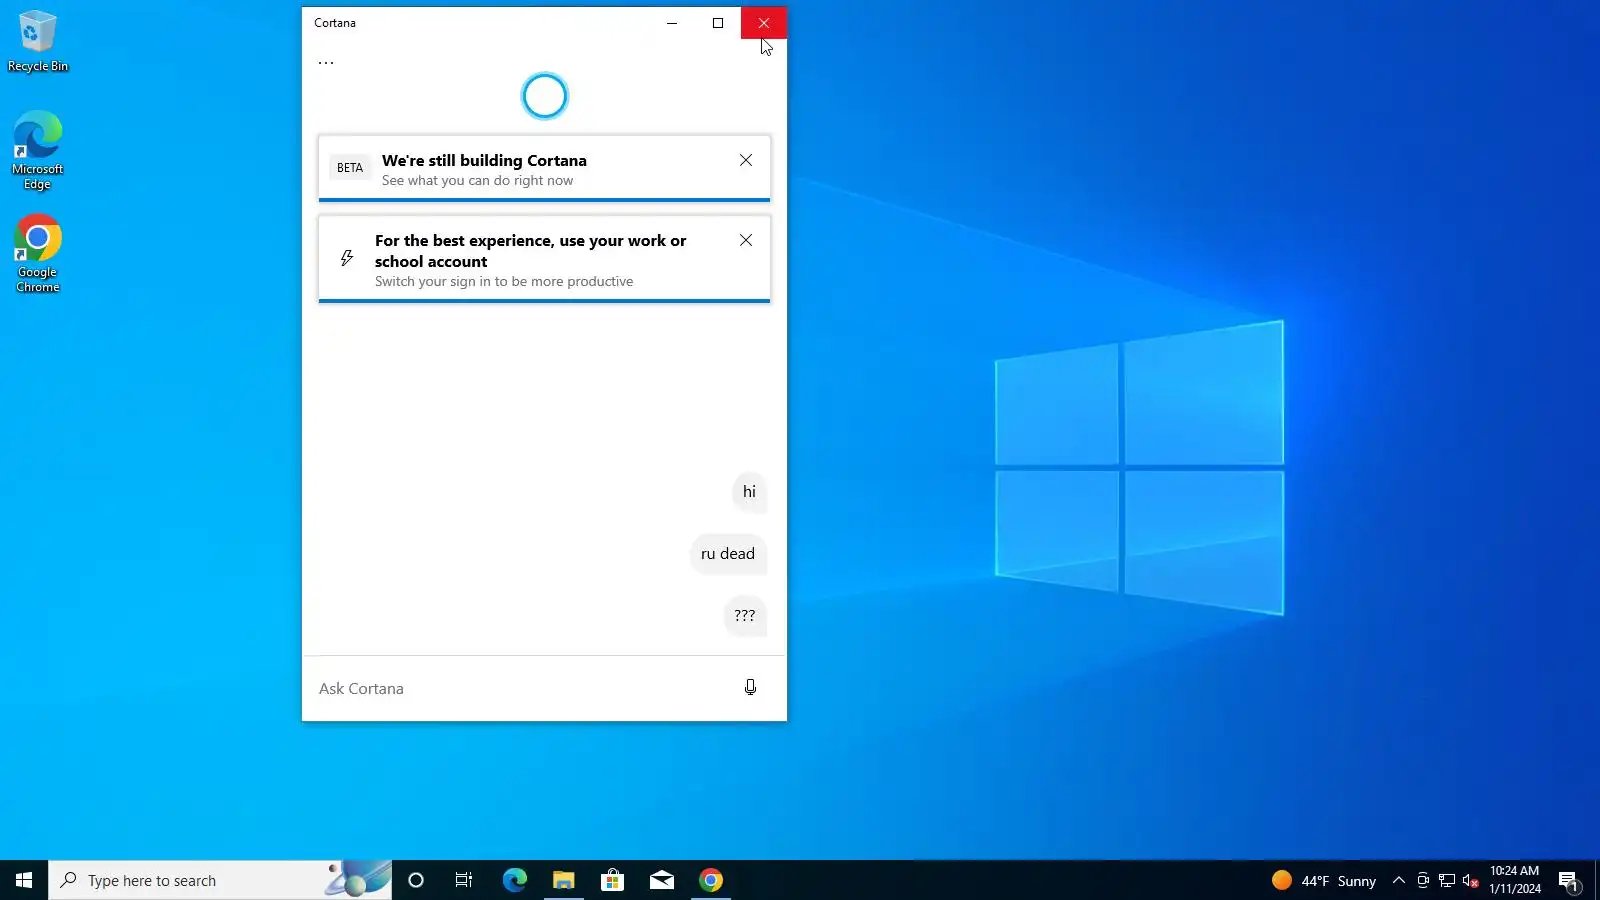Screen dimensions: 1600x900
Task: Open the Cortana three-dot menu
Action: point(326,62)
